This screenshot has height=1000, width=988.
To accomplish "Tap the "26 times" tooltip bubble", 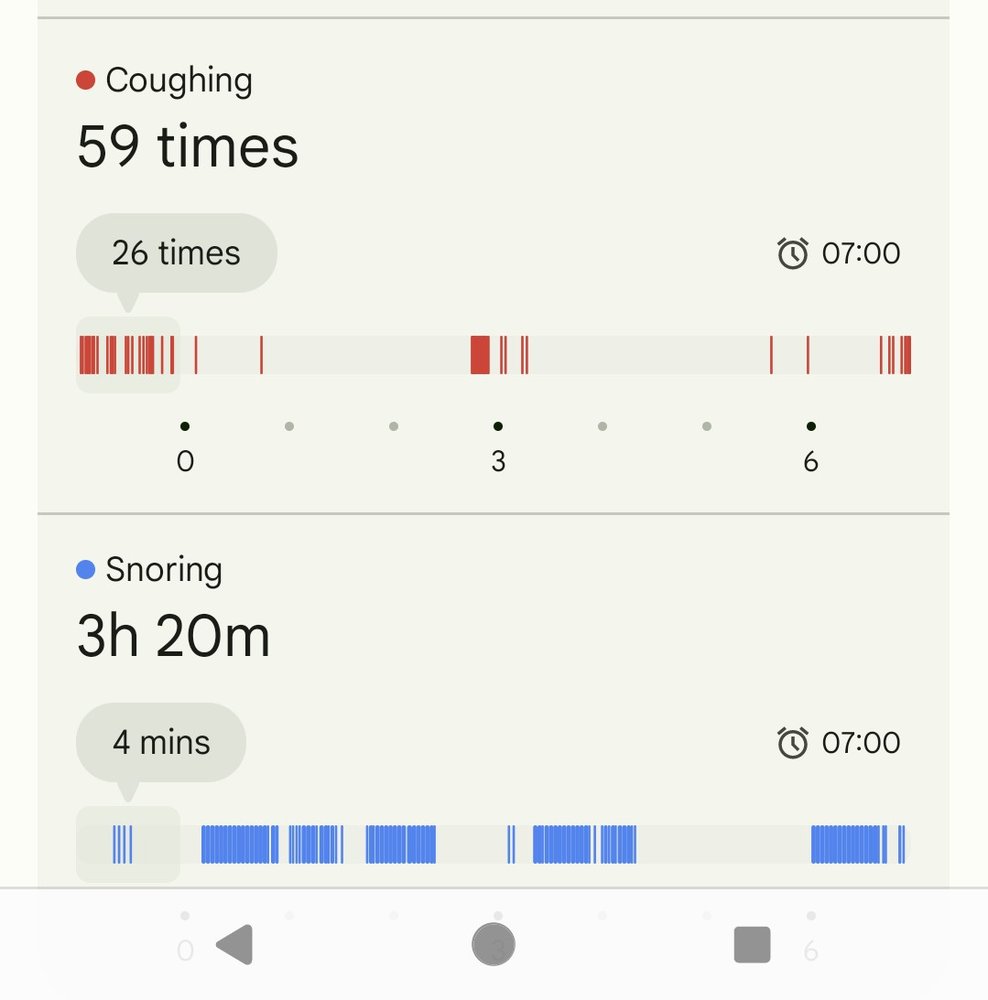I will pos(176,253).
